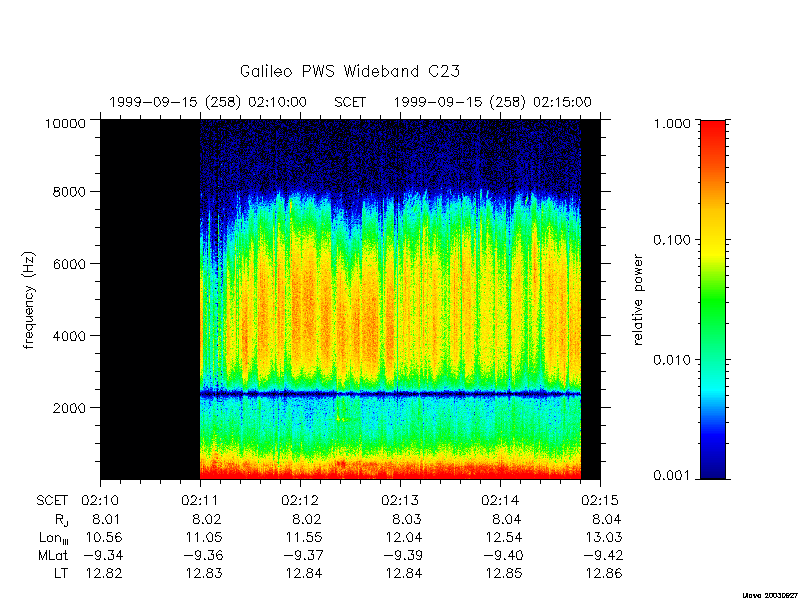This screenshot has width=800, height=600.
Task: Click the '8000' frequency tick label
Action: 69,192
